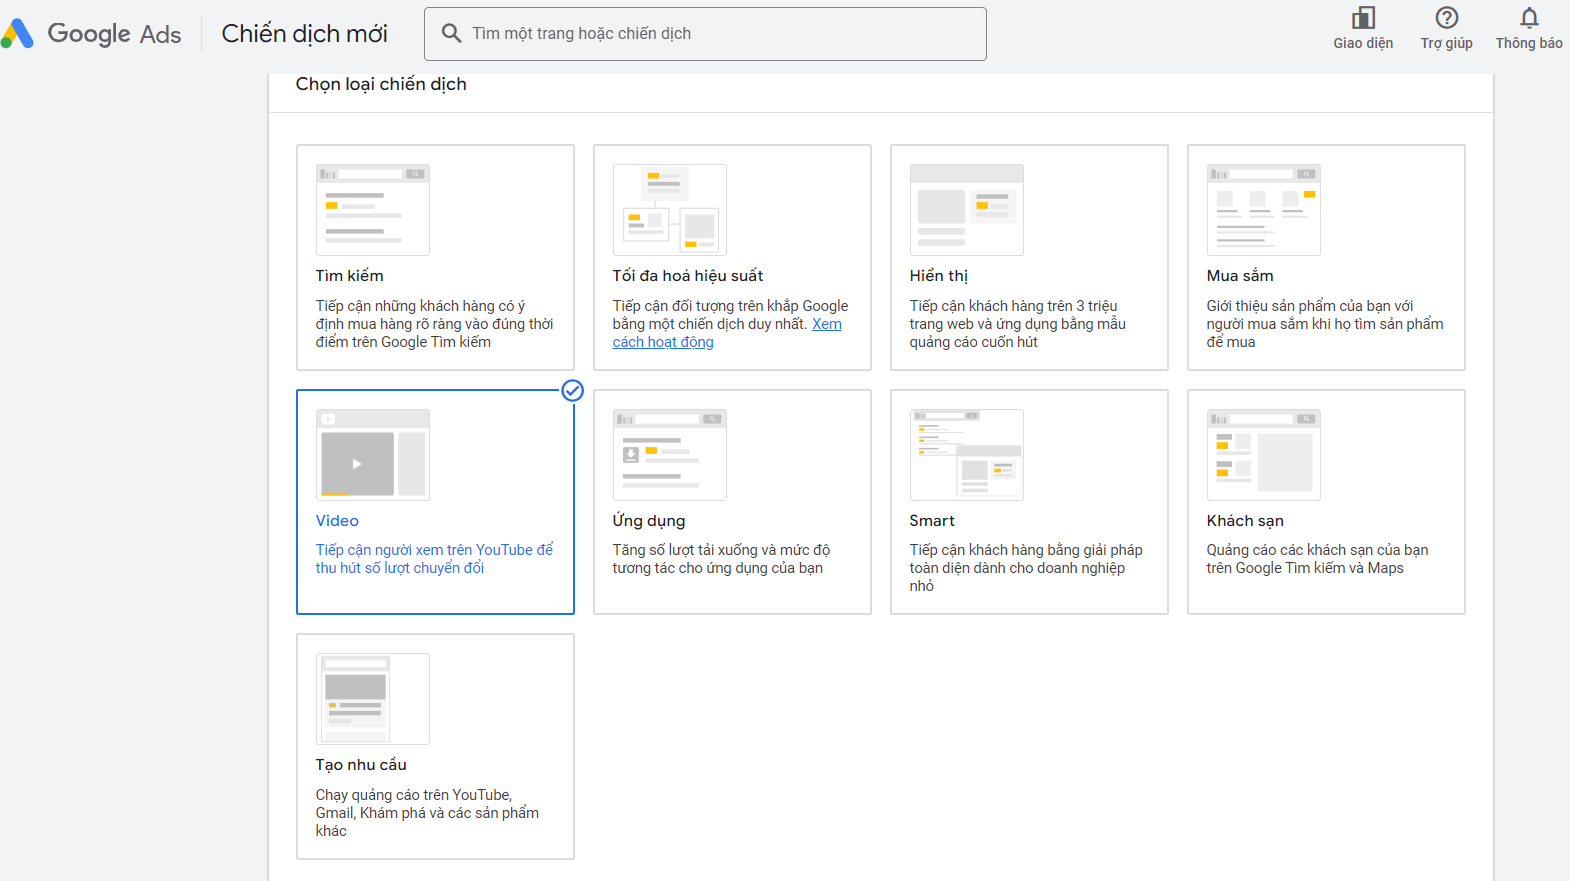
Task: Choose the 'Tạo nhu cầu' campaign title
Action: tap(361, 765)
